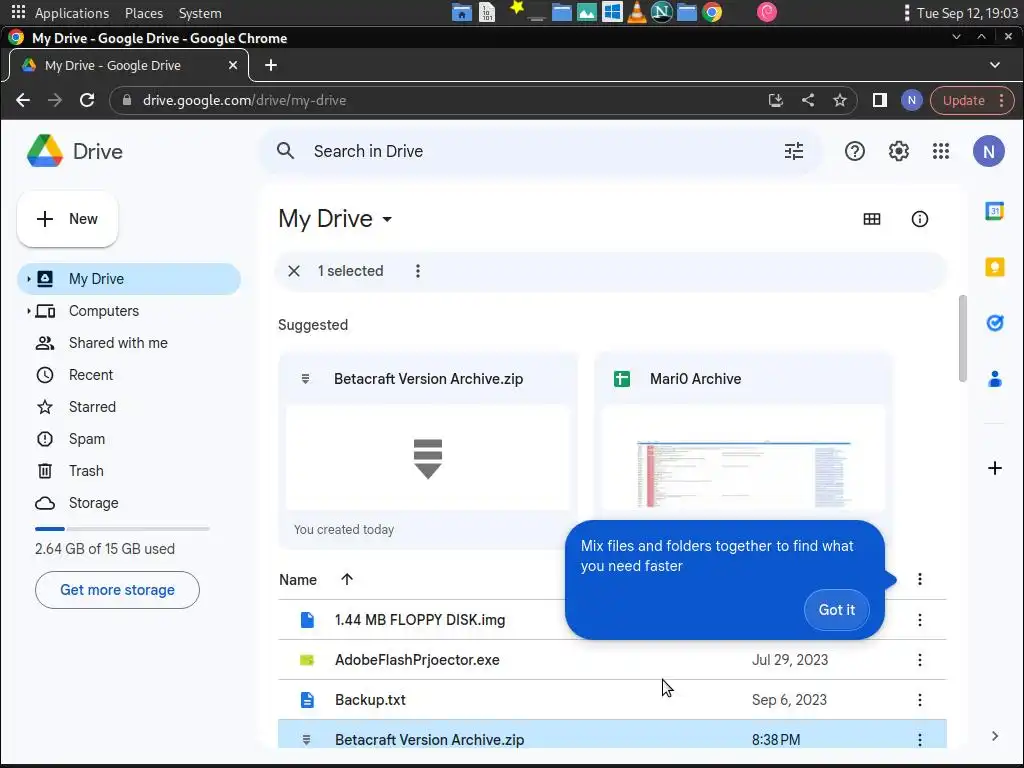The image size is (1024, 768).
Task: Click the file list vertical scrollbar
Action: [x=962, y=338]
